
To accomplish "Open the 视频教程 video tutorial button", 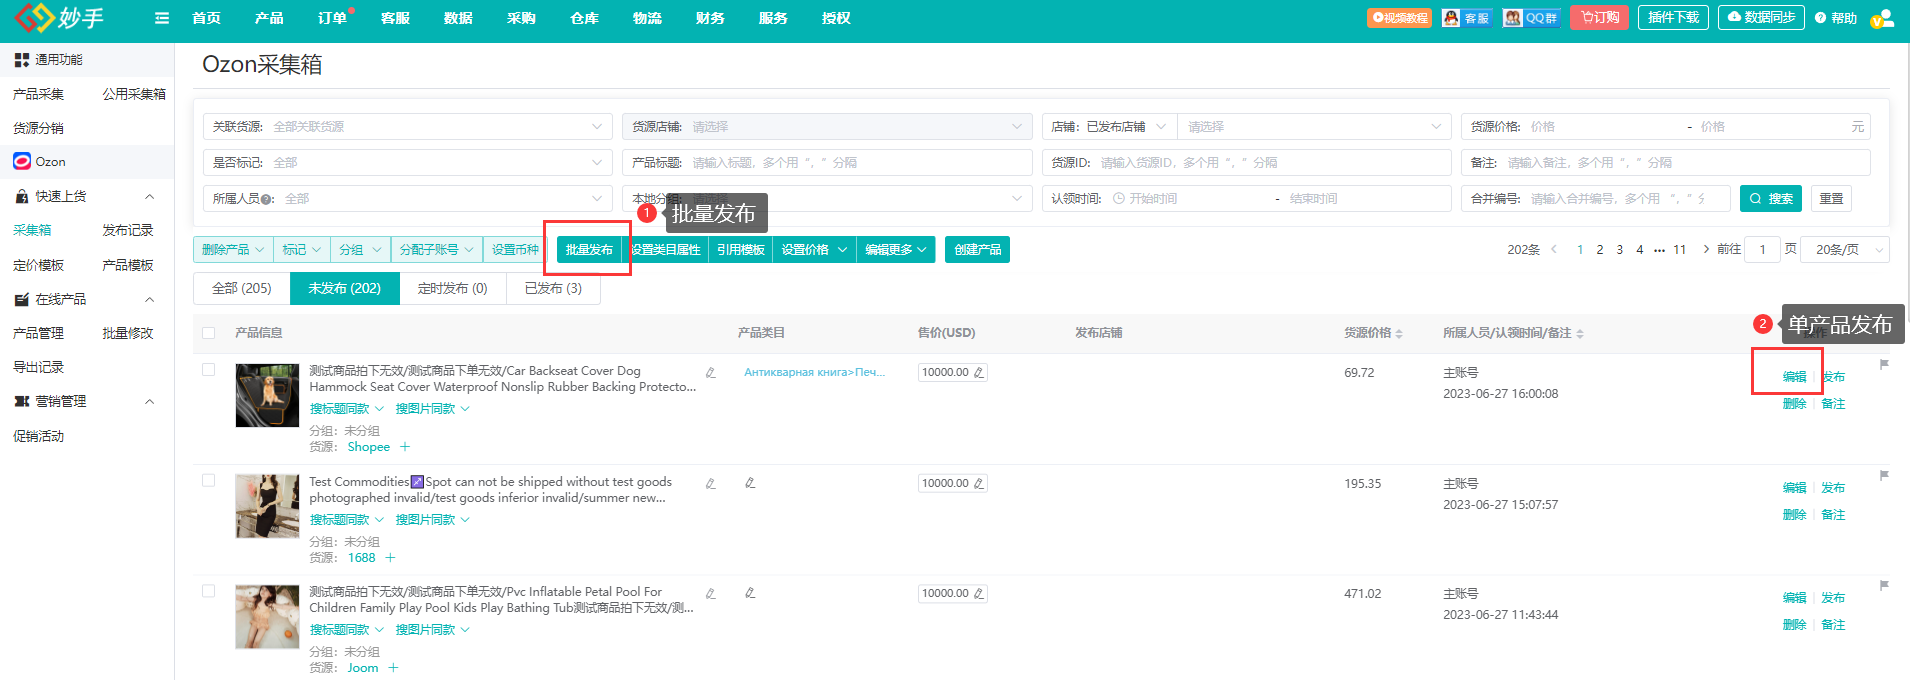I will coord(1399,18).
